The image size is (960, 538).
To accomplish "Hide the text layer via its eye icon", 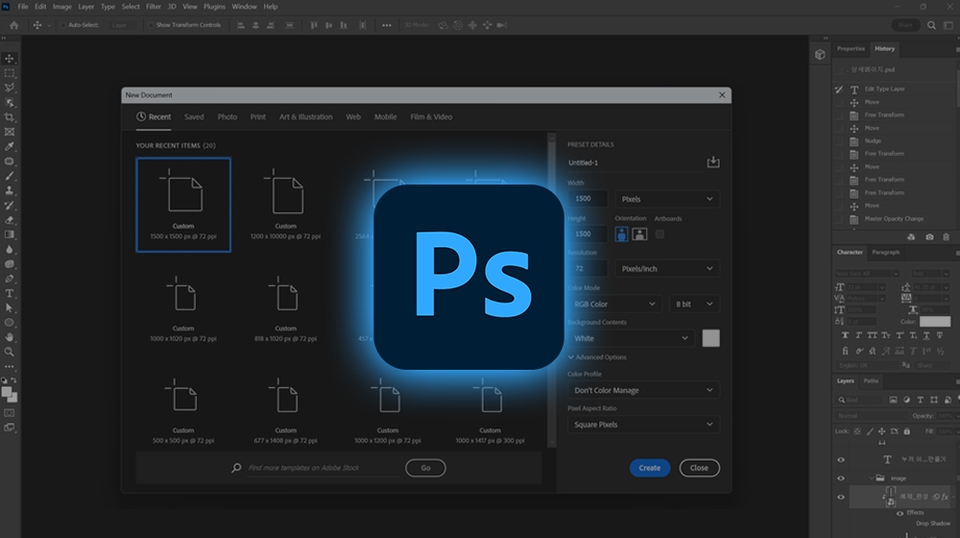I will click(841, 460).
